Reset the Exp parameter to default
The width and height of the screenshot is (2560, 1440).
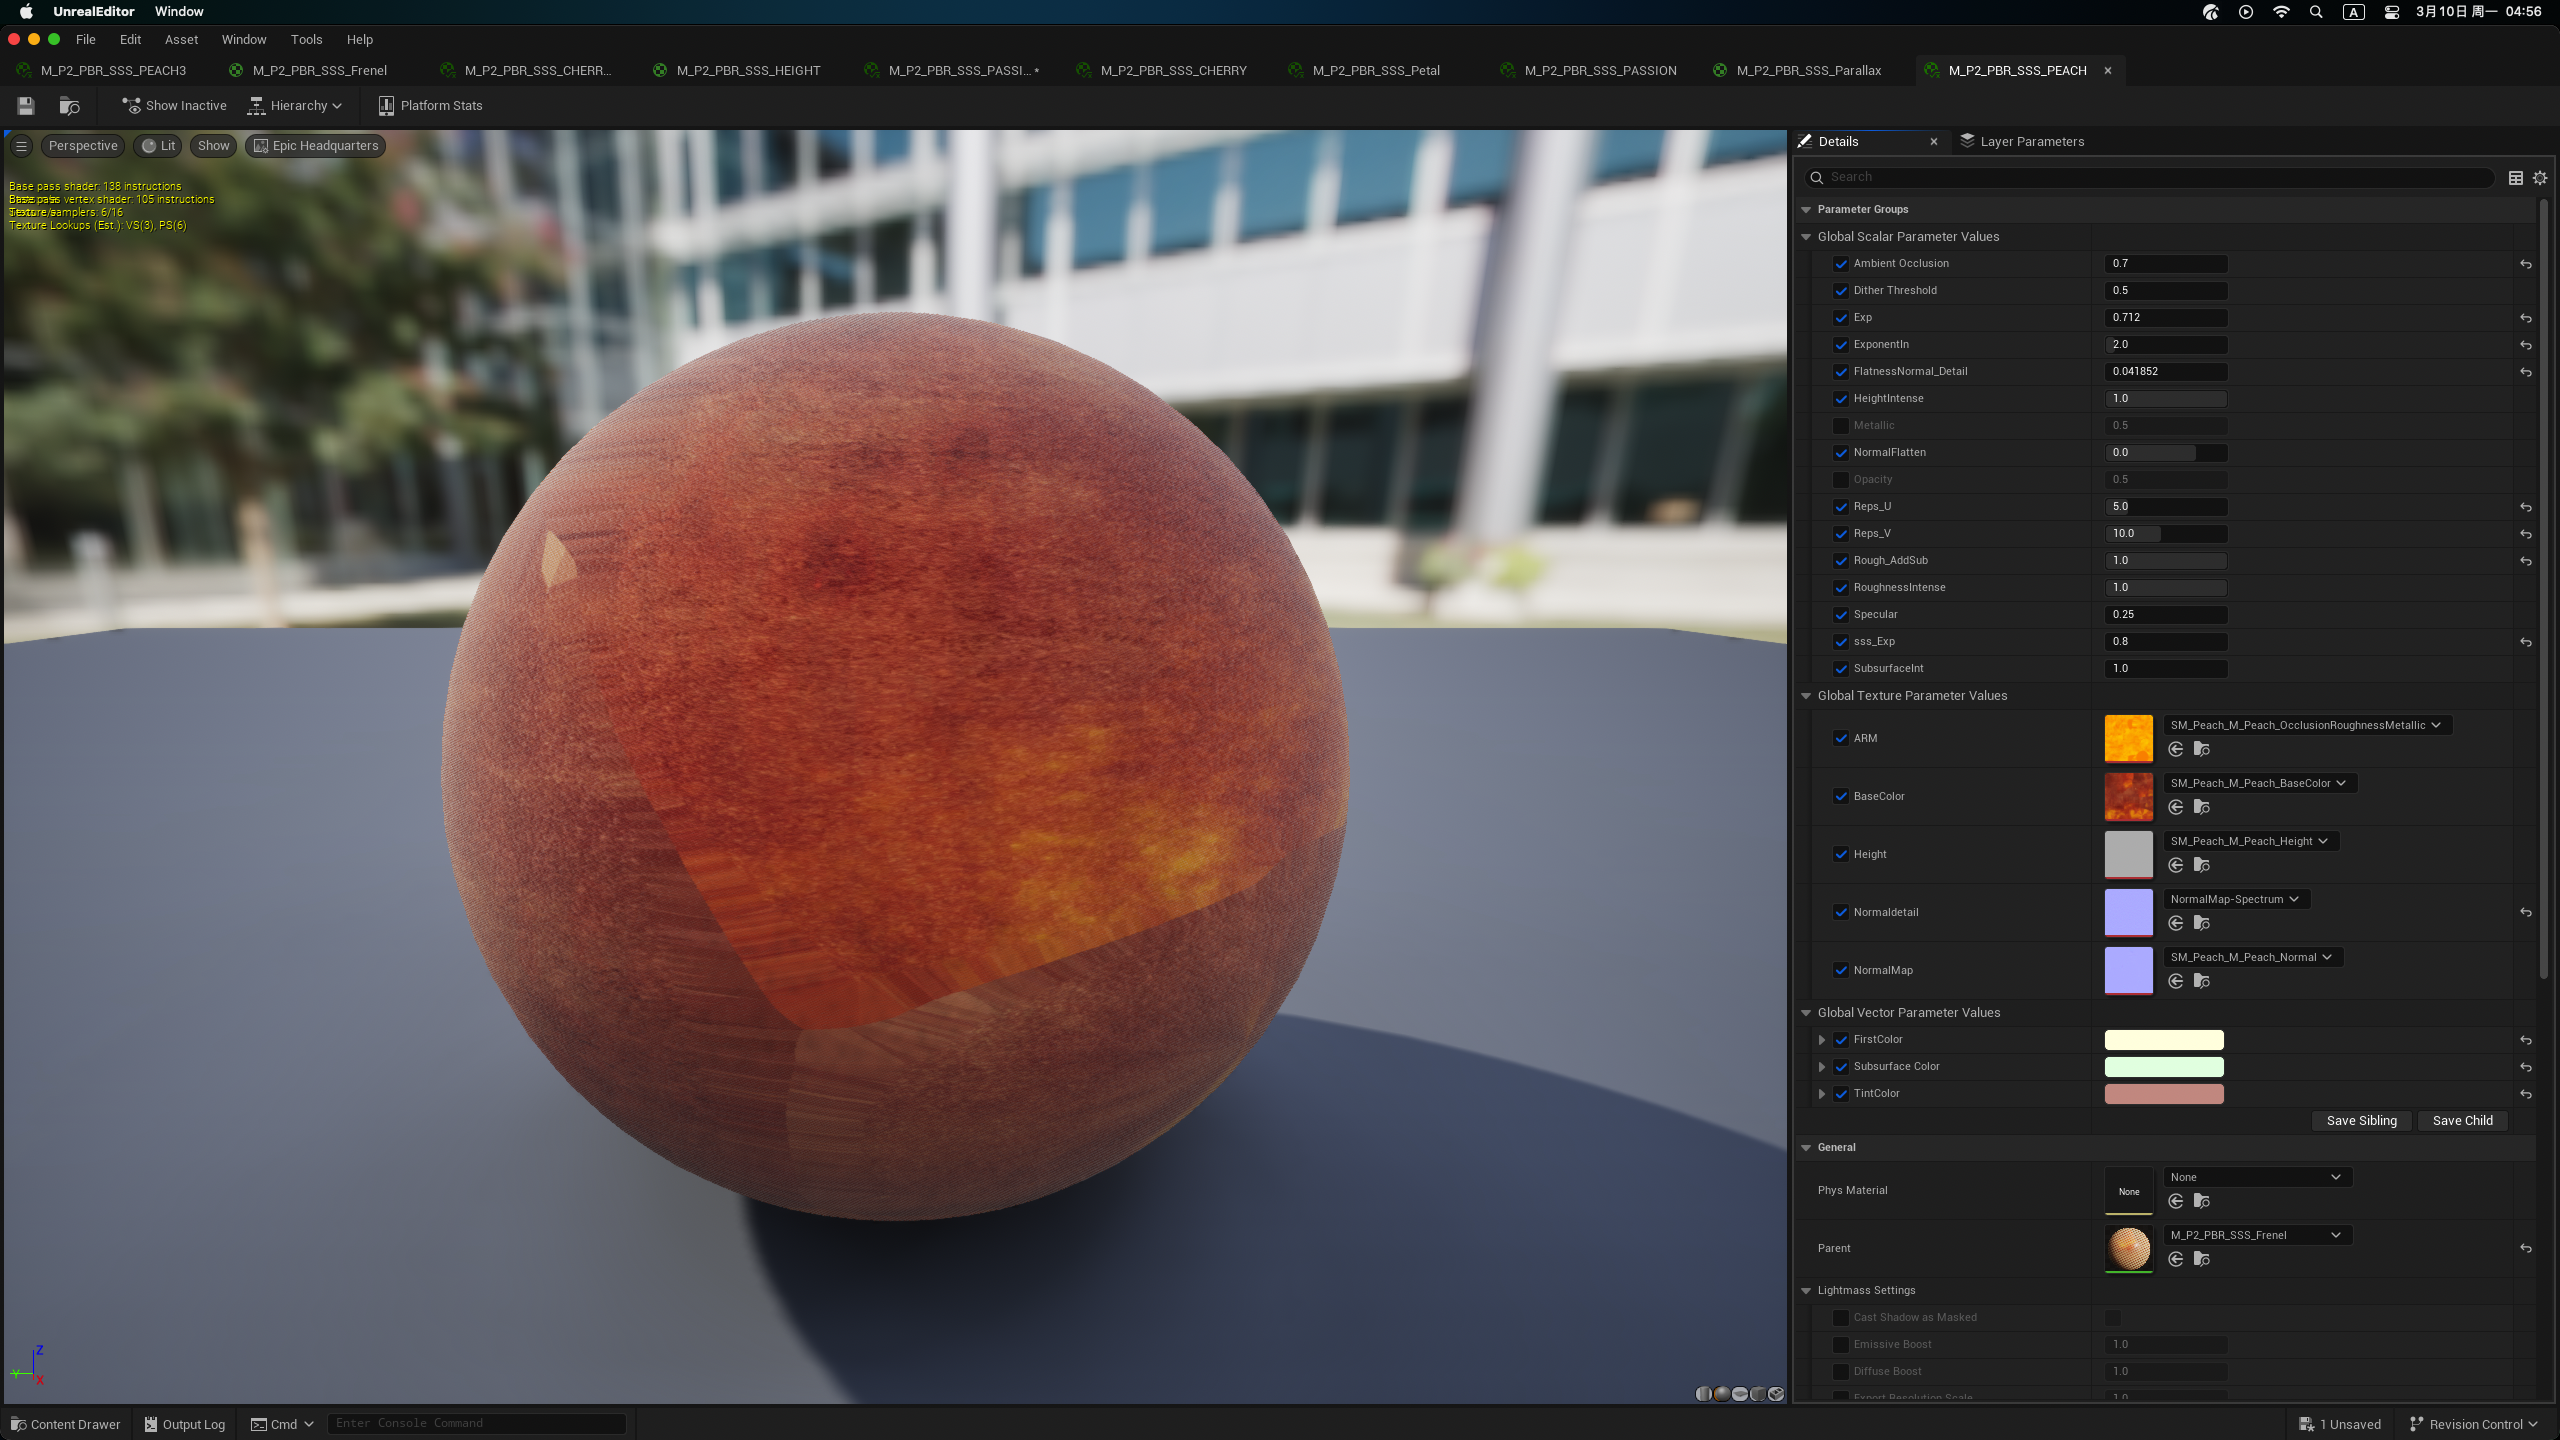2526,318
